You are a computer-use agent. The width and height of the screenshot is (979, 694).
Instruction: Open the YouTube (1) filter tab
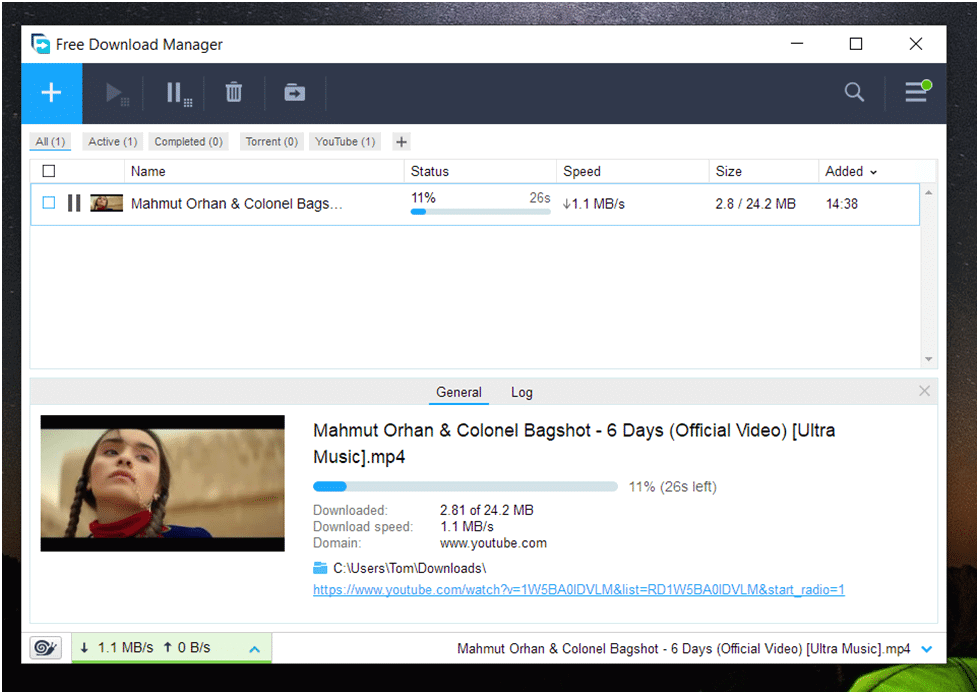click(x=345, y=142)
